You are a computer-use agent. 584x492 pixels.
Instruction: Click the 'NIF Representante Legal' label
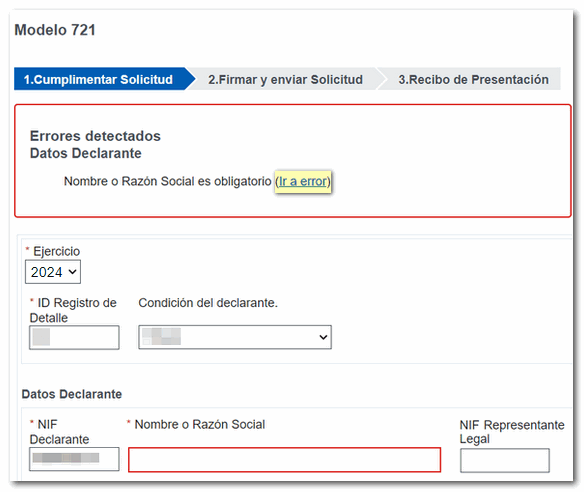[512, 432]
